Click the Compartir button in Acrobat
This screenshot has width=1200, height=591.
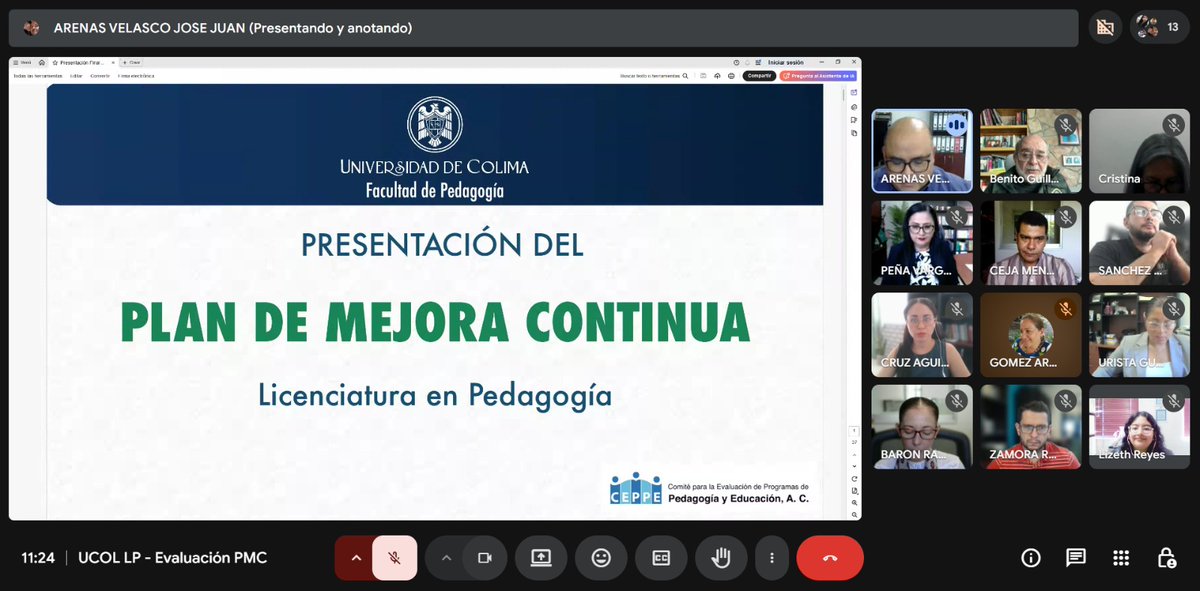click(757, 75)
